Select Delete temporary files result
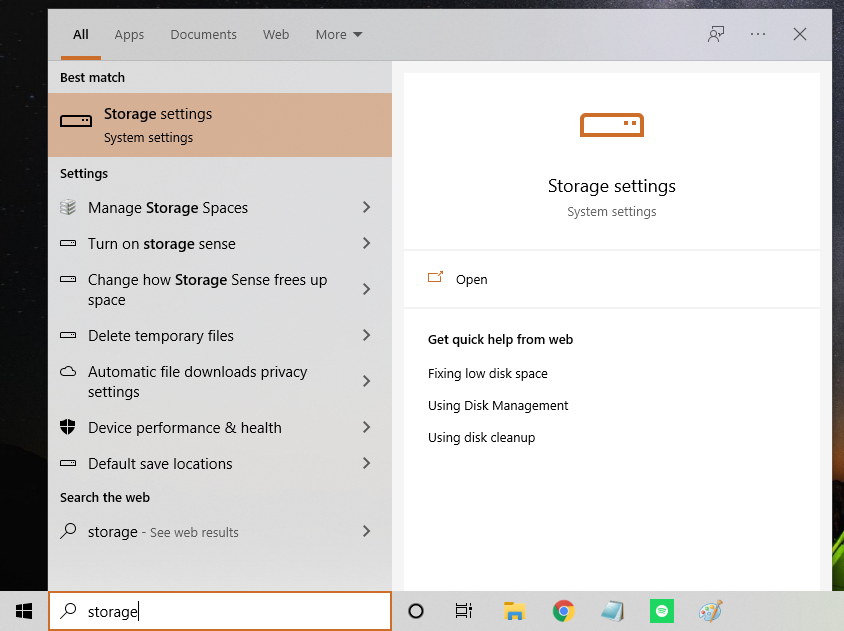Screen dimensions: 844x631 coord(220,336)
